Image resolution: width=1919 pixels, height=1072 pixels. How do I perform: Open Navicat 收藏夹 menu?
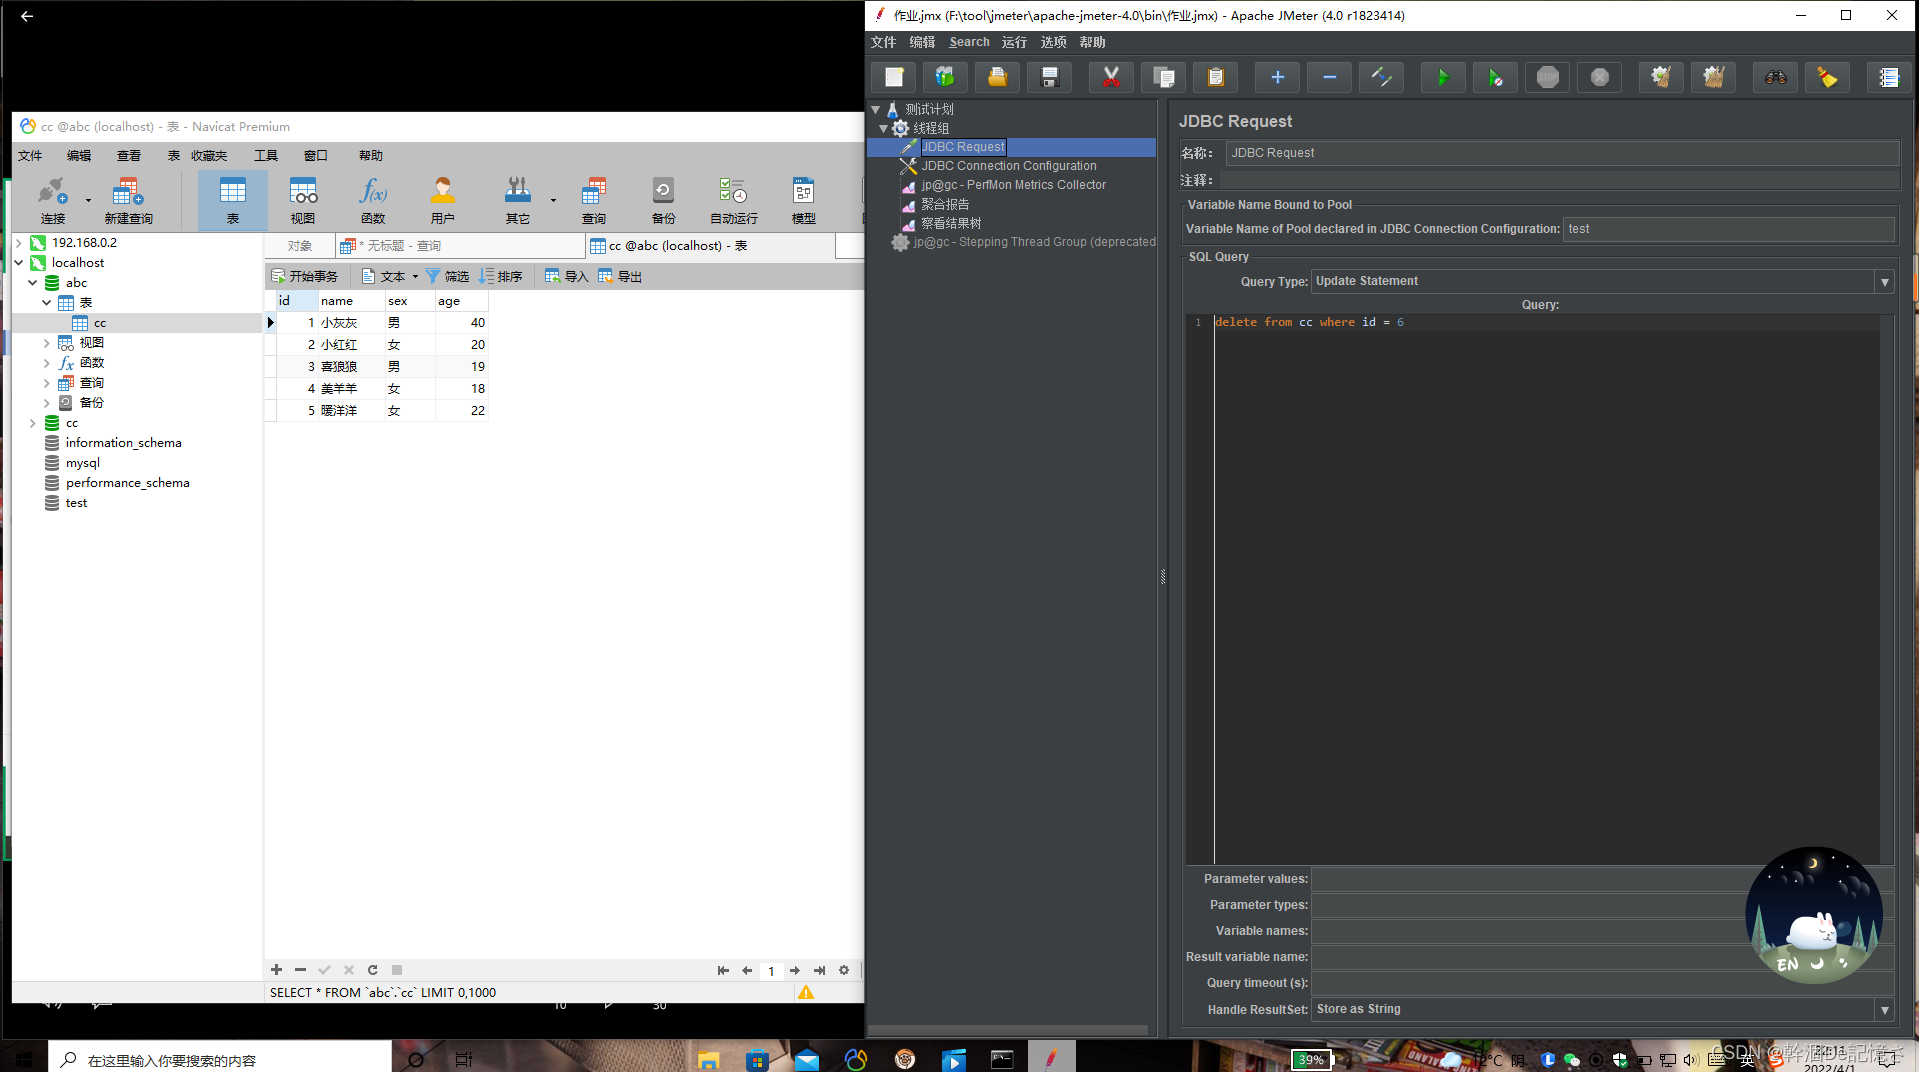pyautogui.click(x=209, y=155)
